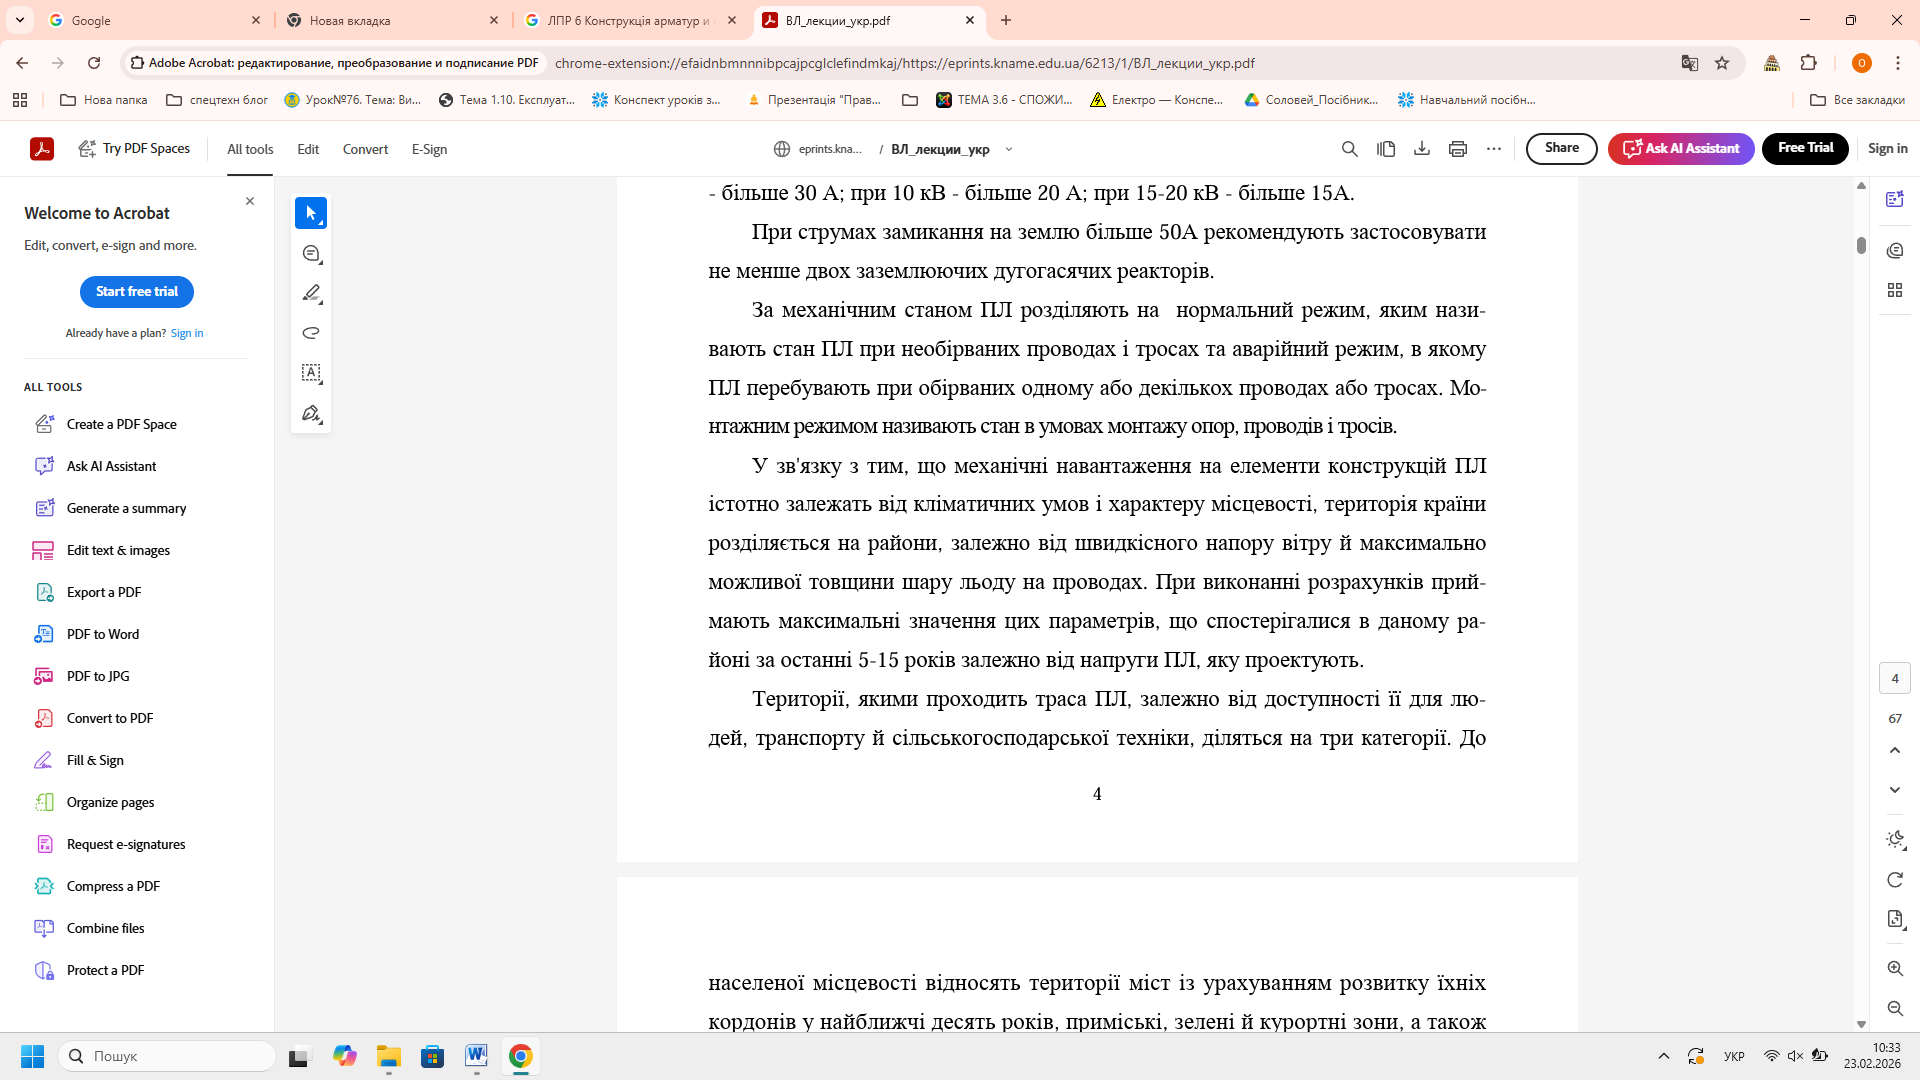Click the Sign in link in header
The image size is (1920, 1080).
tap(1887, 148)
